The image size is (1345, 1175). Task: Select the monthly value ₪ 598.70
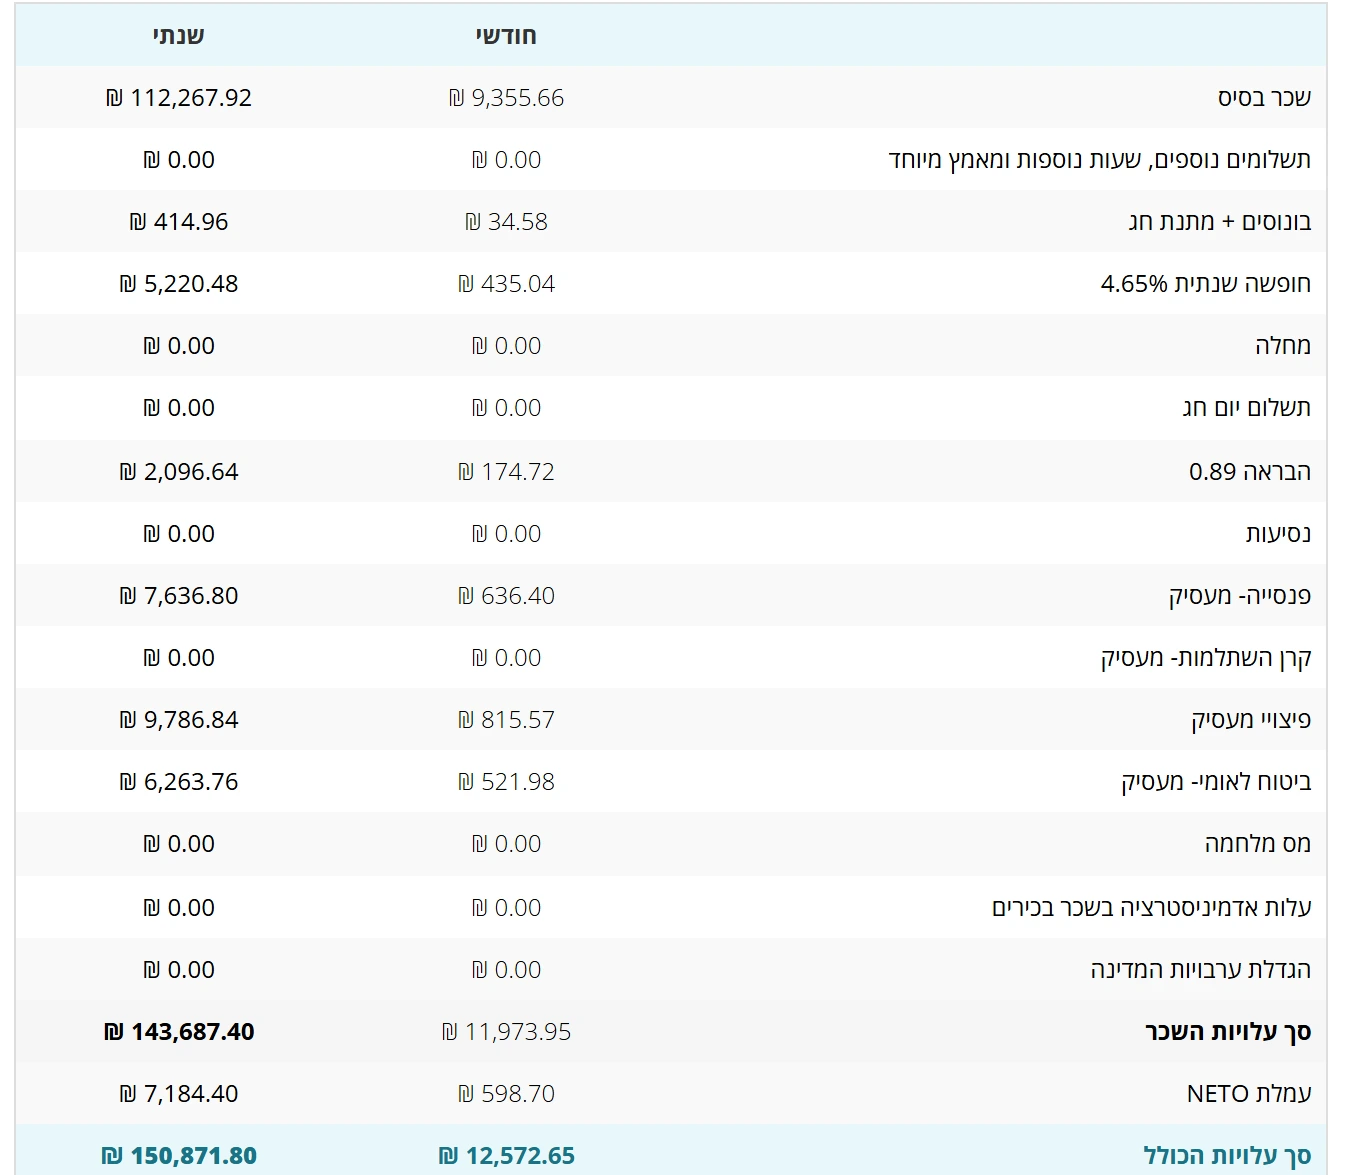tap(506, 1094)
